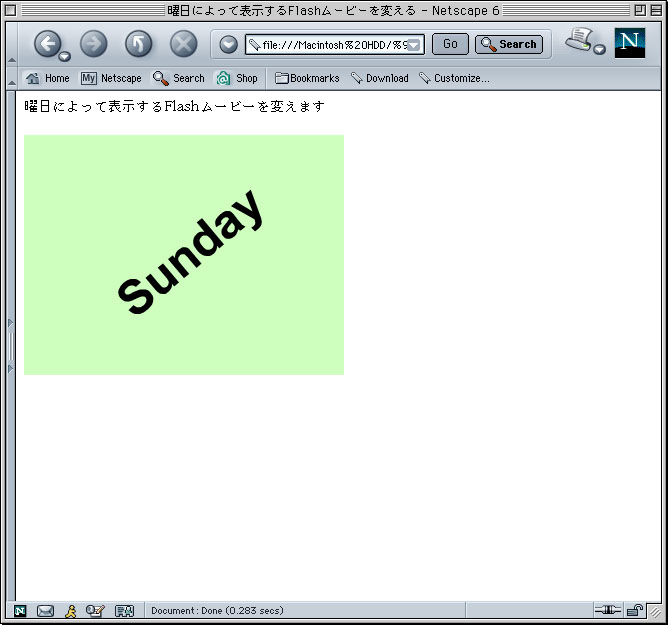
Task: Click the online/offline connection plug icon
Action: (x=608, y=610)
